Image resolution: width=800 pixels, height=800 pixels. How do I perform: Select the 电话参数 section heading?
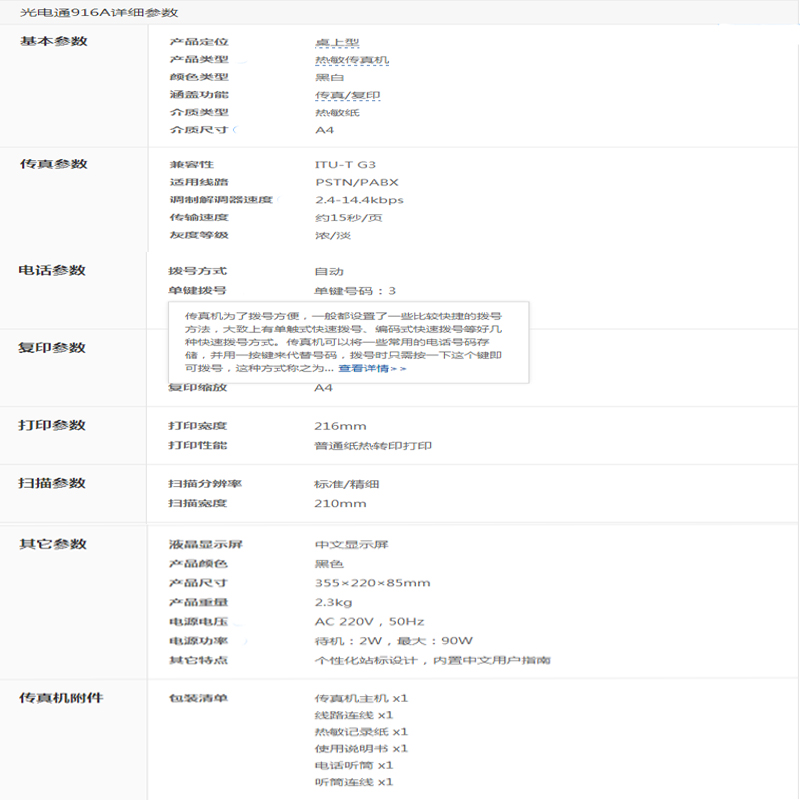(52, 270)
